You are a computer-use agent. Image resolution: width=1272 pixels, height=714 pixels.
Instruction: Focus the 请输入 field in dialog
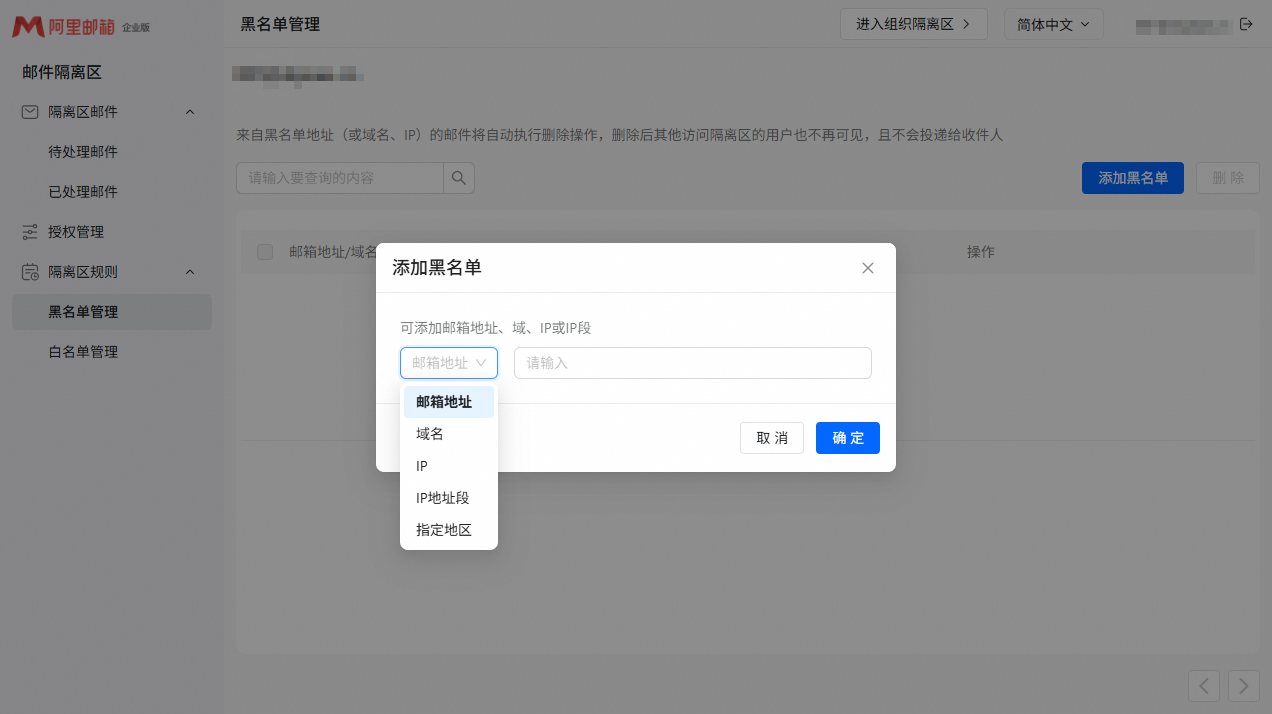pyautogui.click(x=693, y=363)
